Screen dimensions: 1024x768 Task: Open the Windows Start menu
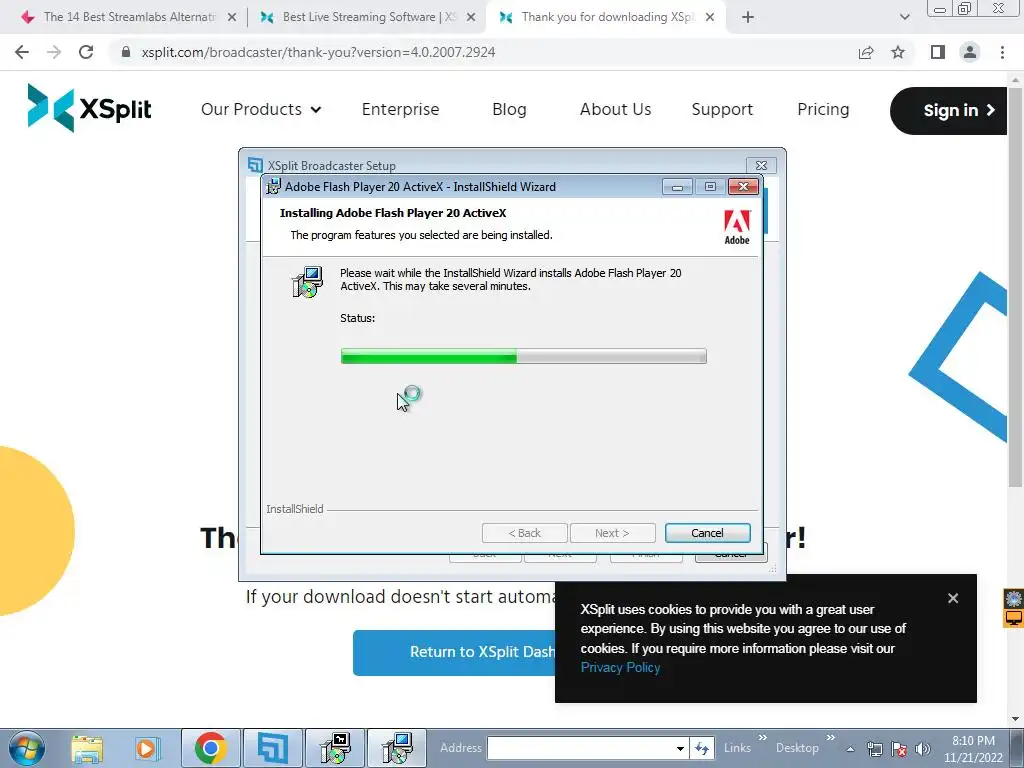coord(27,748)
